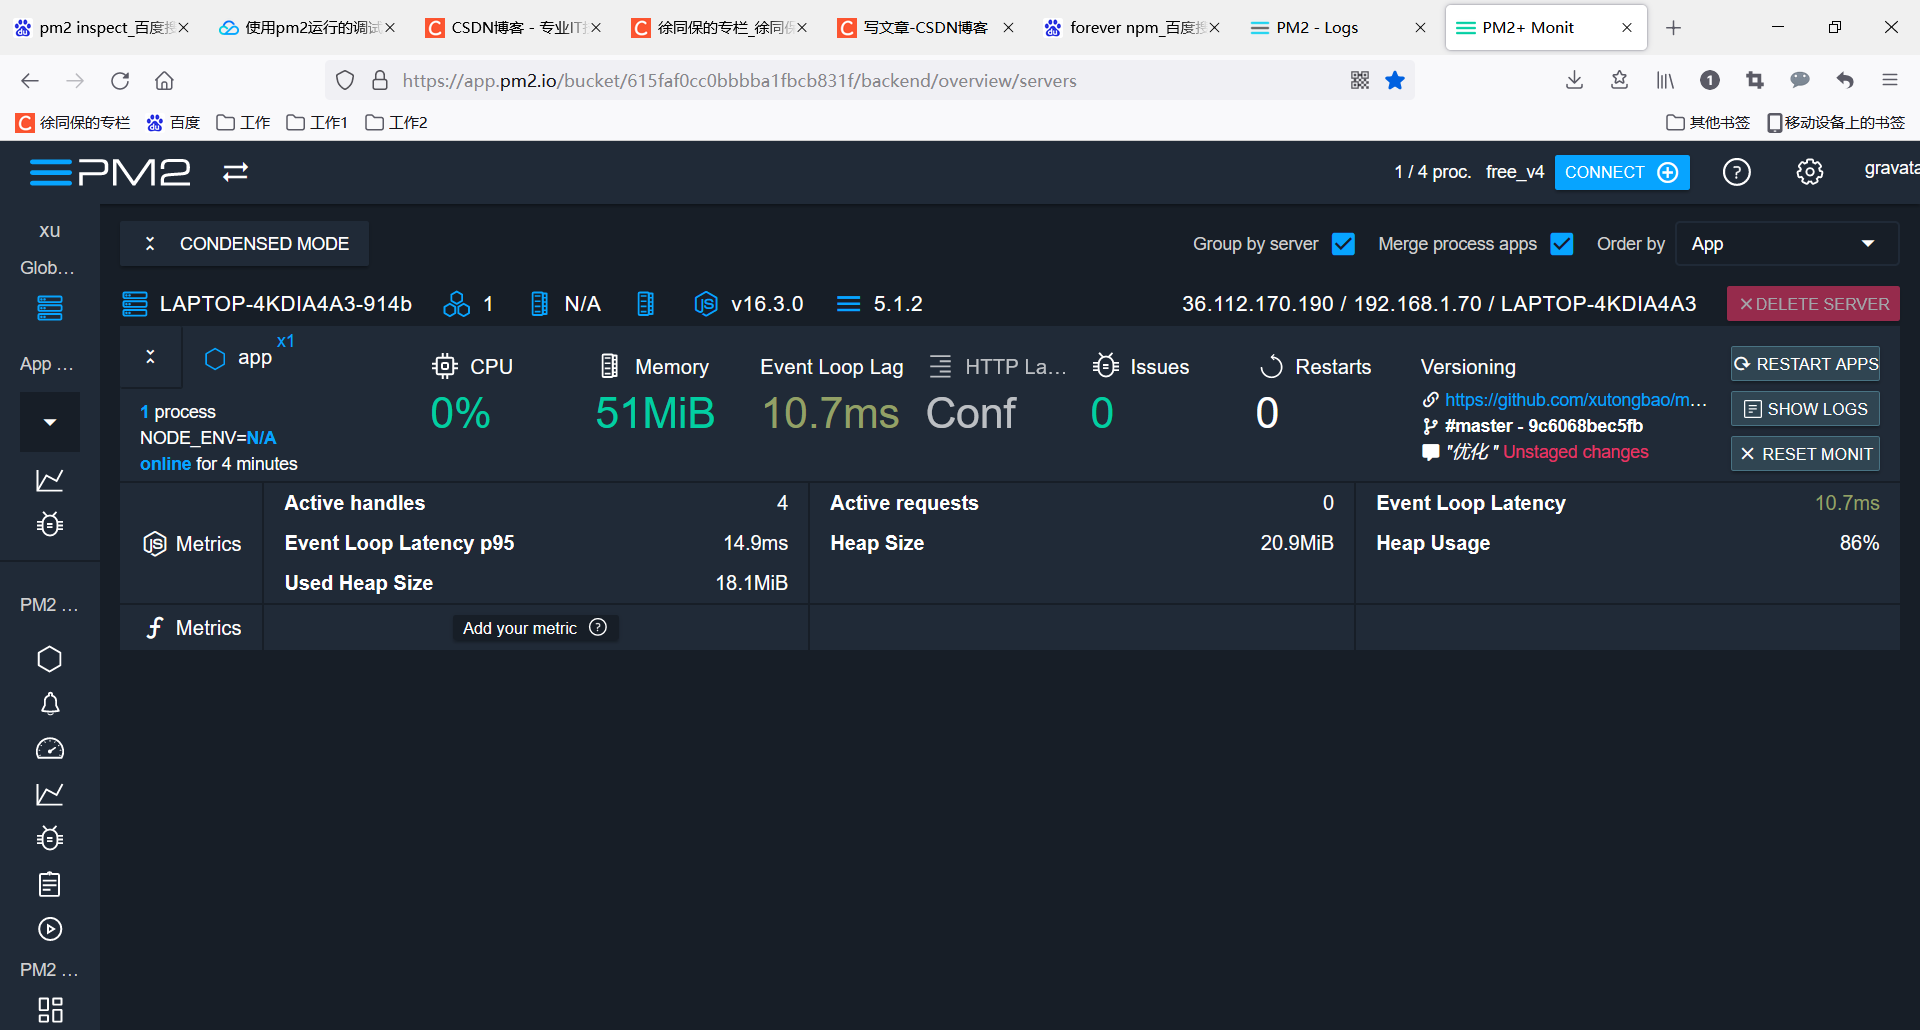Click the process count cubes icon

(x=457, y=304)
